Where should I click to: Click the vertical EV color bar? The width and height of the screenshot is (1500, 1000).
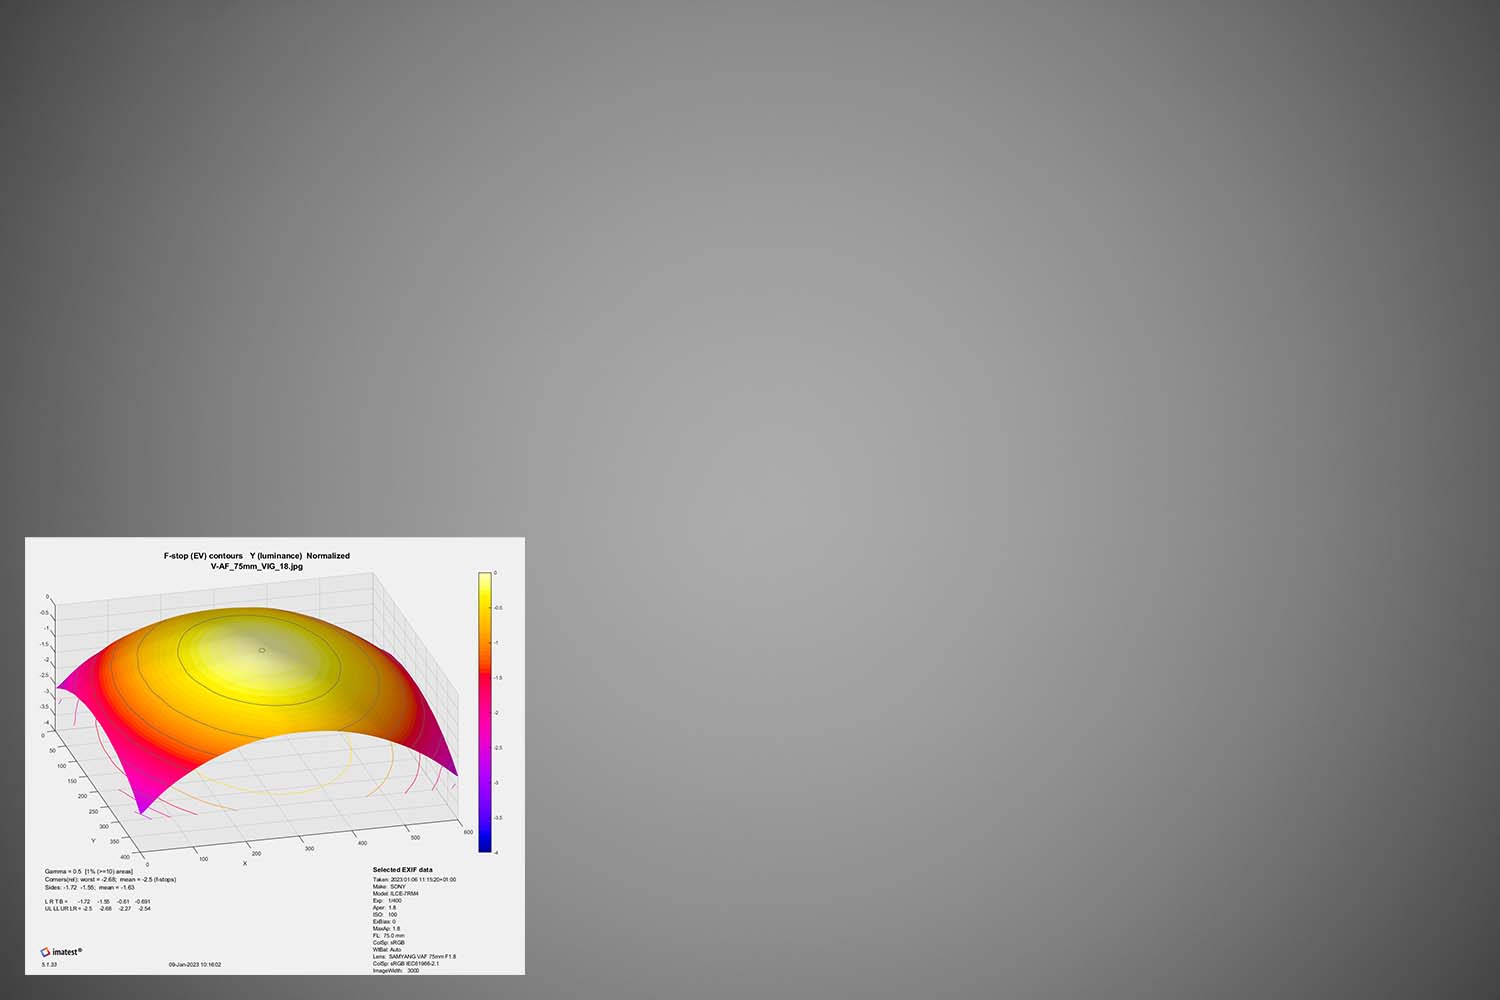tap(484, 712)
